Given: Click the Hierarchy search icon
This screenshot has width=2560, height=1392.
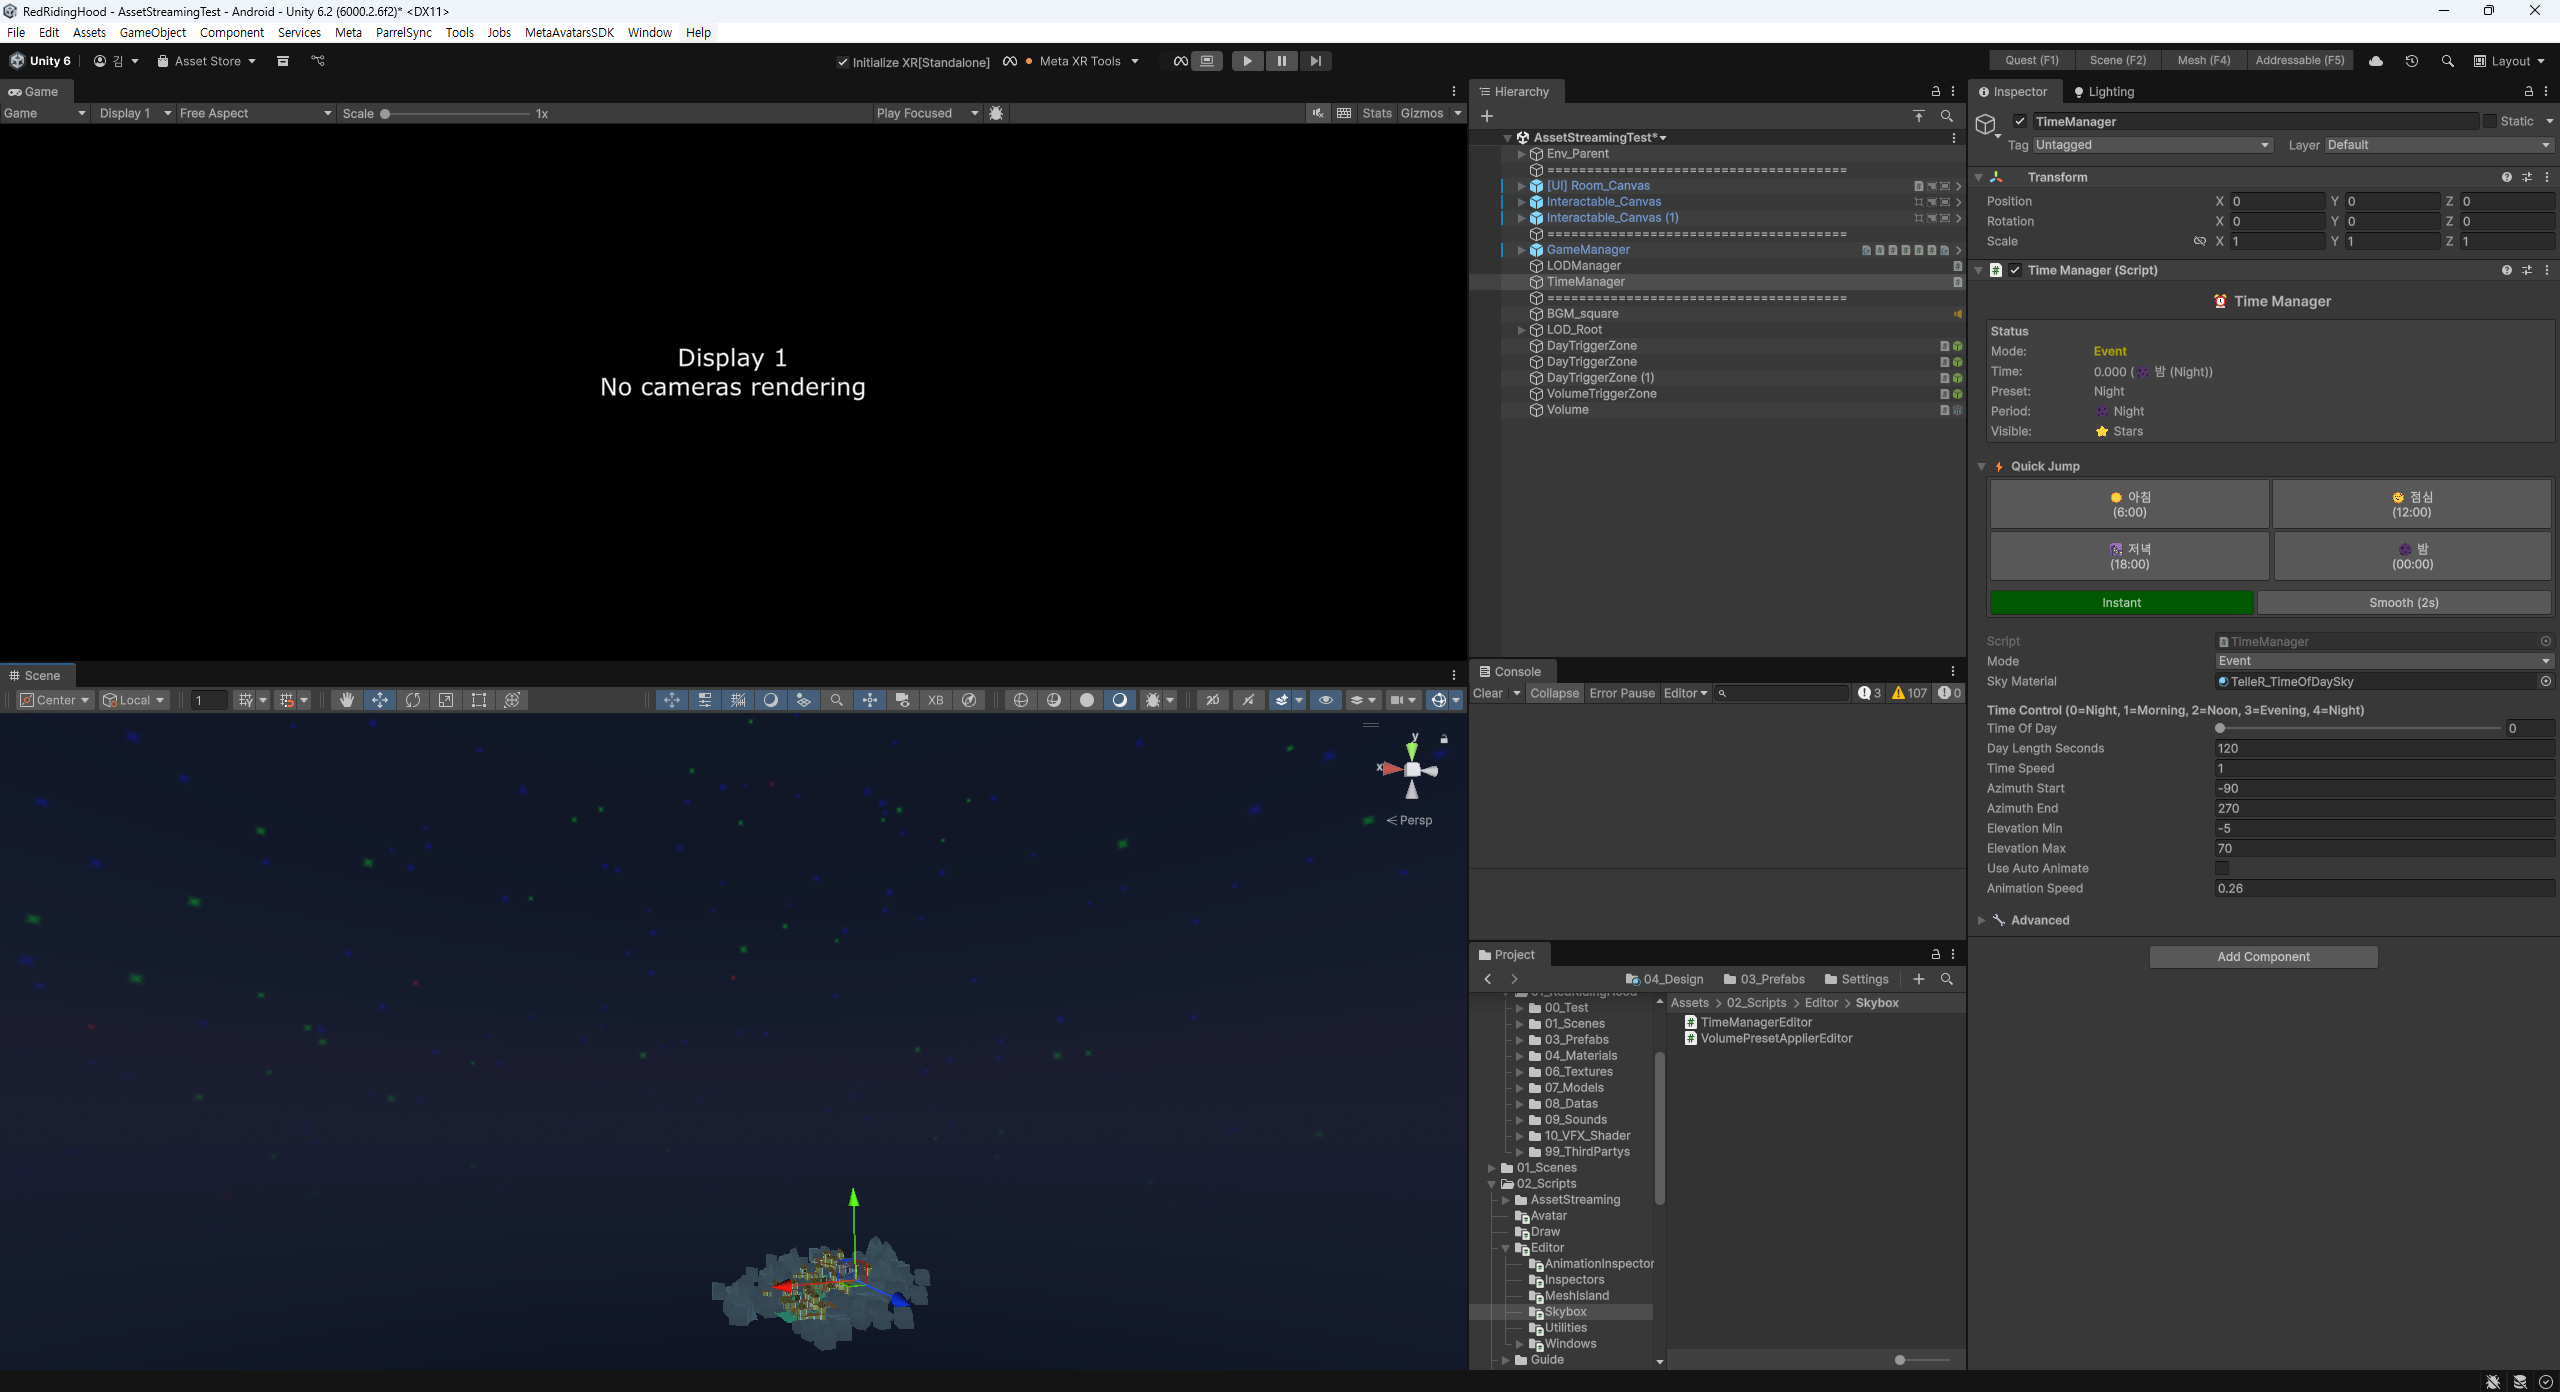Looking at the screenshot, I should click(x=1946, y=116).
